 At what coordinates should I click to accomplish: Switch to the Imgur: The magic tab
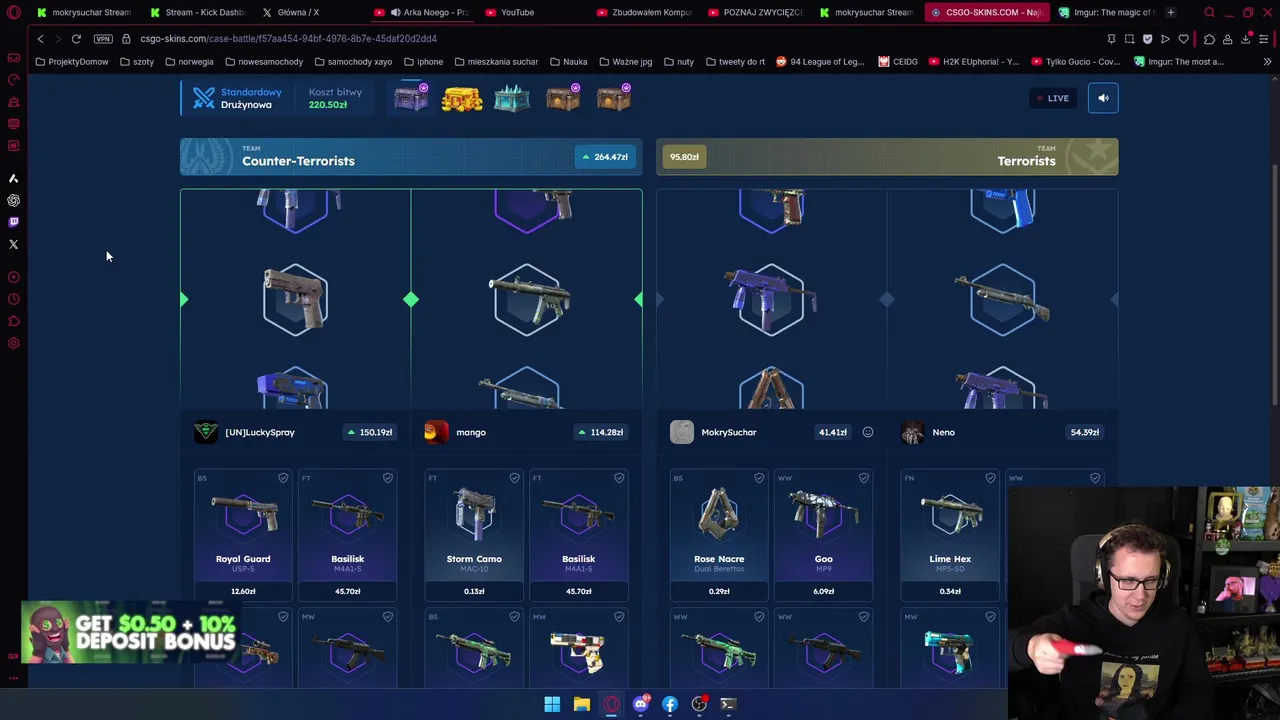pos(1105,12)
